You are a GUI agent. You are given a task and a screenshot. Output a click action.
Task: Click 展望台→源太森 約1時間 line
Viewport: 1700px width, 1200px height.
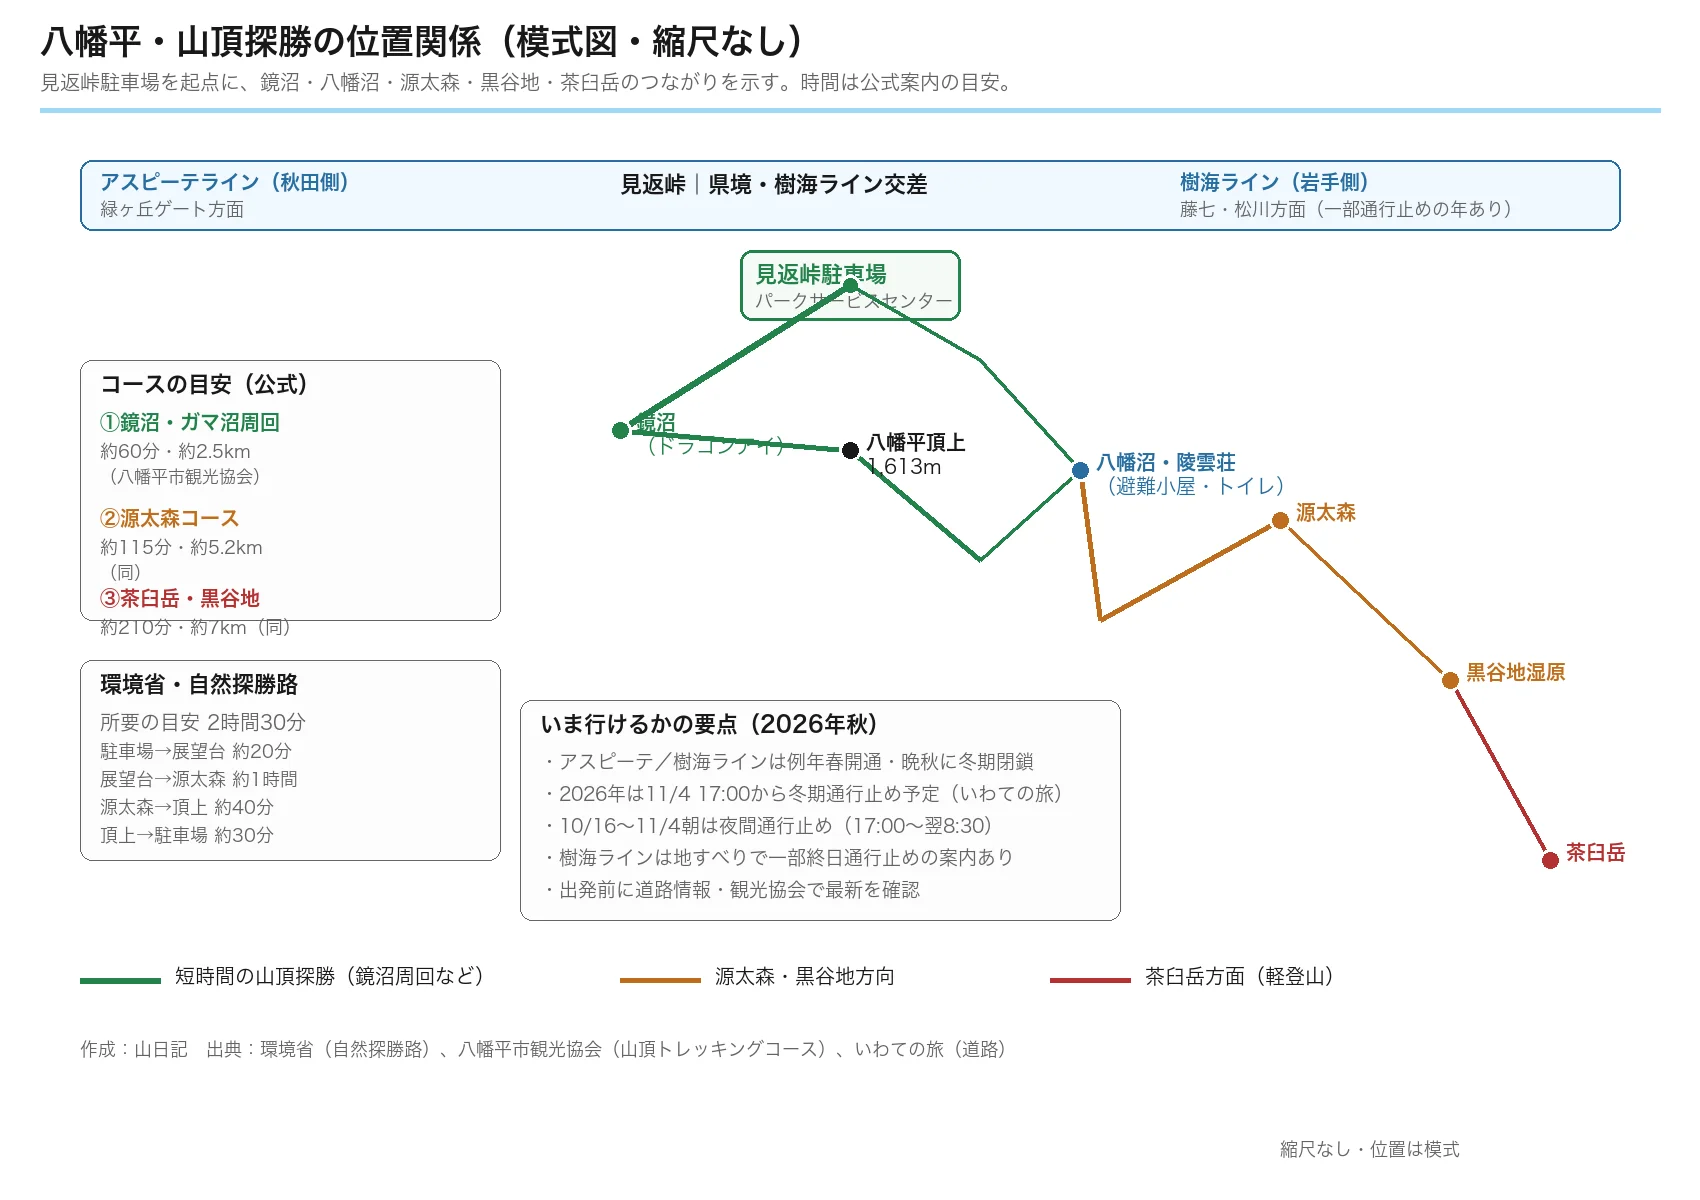coord(199,779)
